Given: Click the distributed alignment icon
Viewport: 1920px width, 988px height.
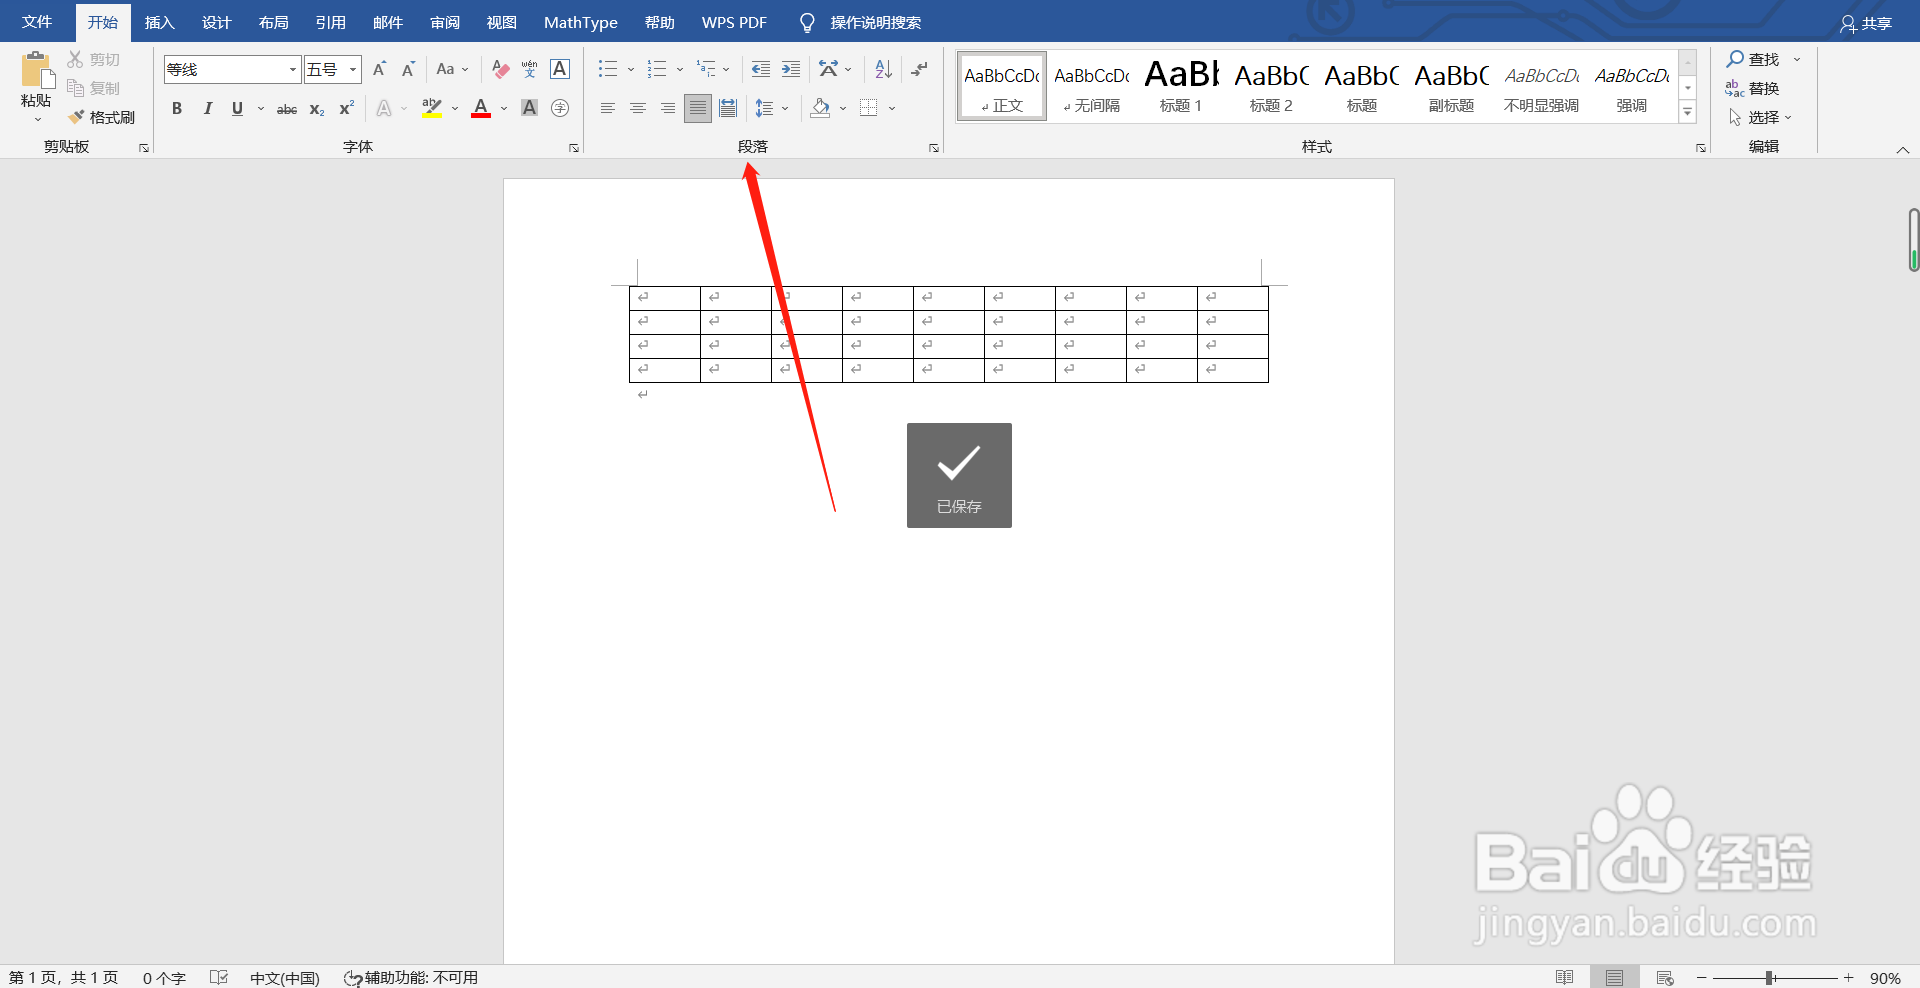Looking at the screenshot, I should point(728,108).
